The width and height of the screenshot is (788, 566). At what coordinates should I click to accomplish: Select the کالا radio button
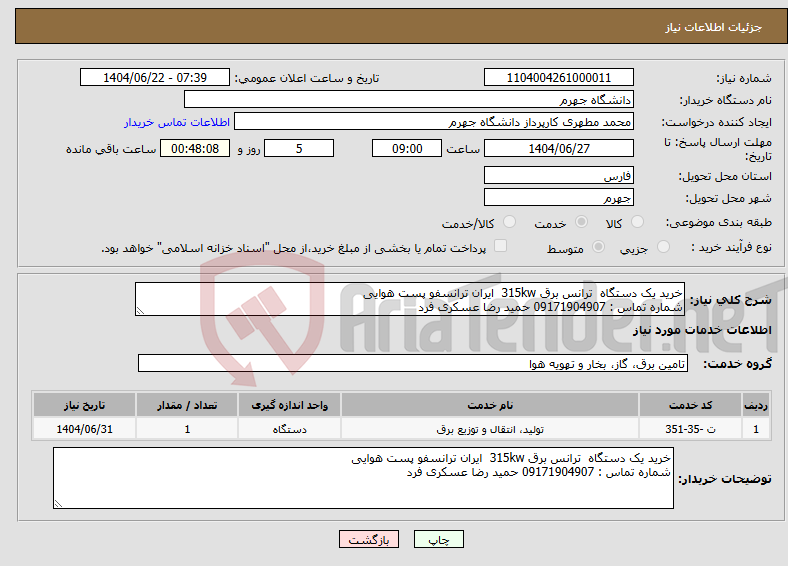[637, 222]
